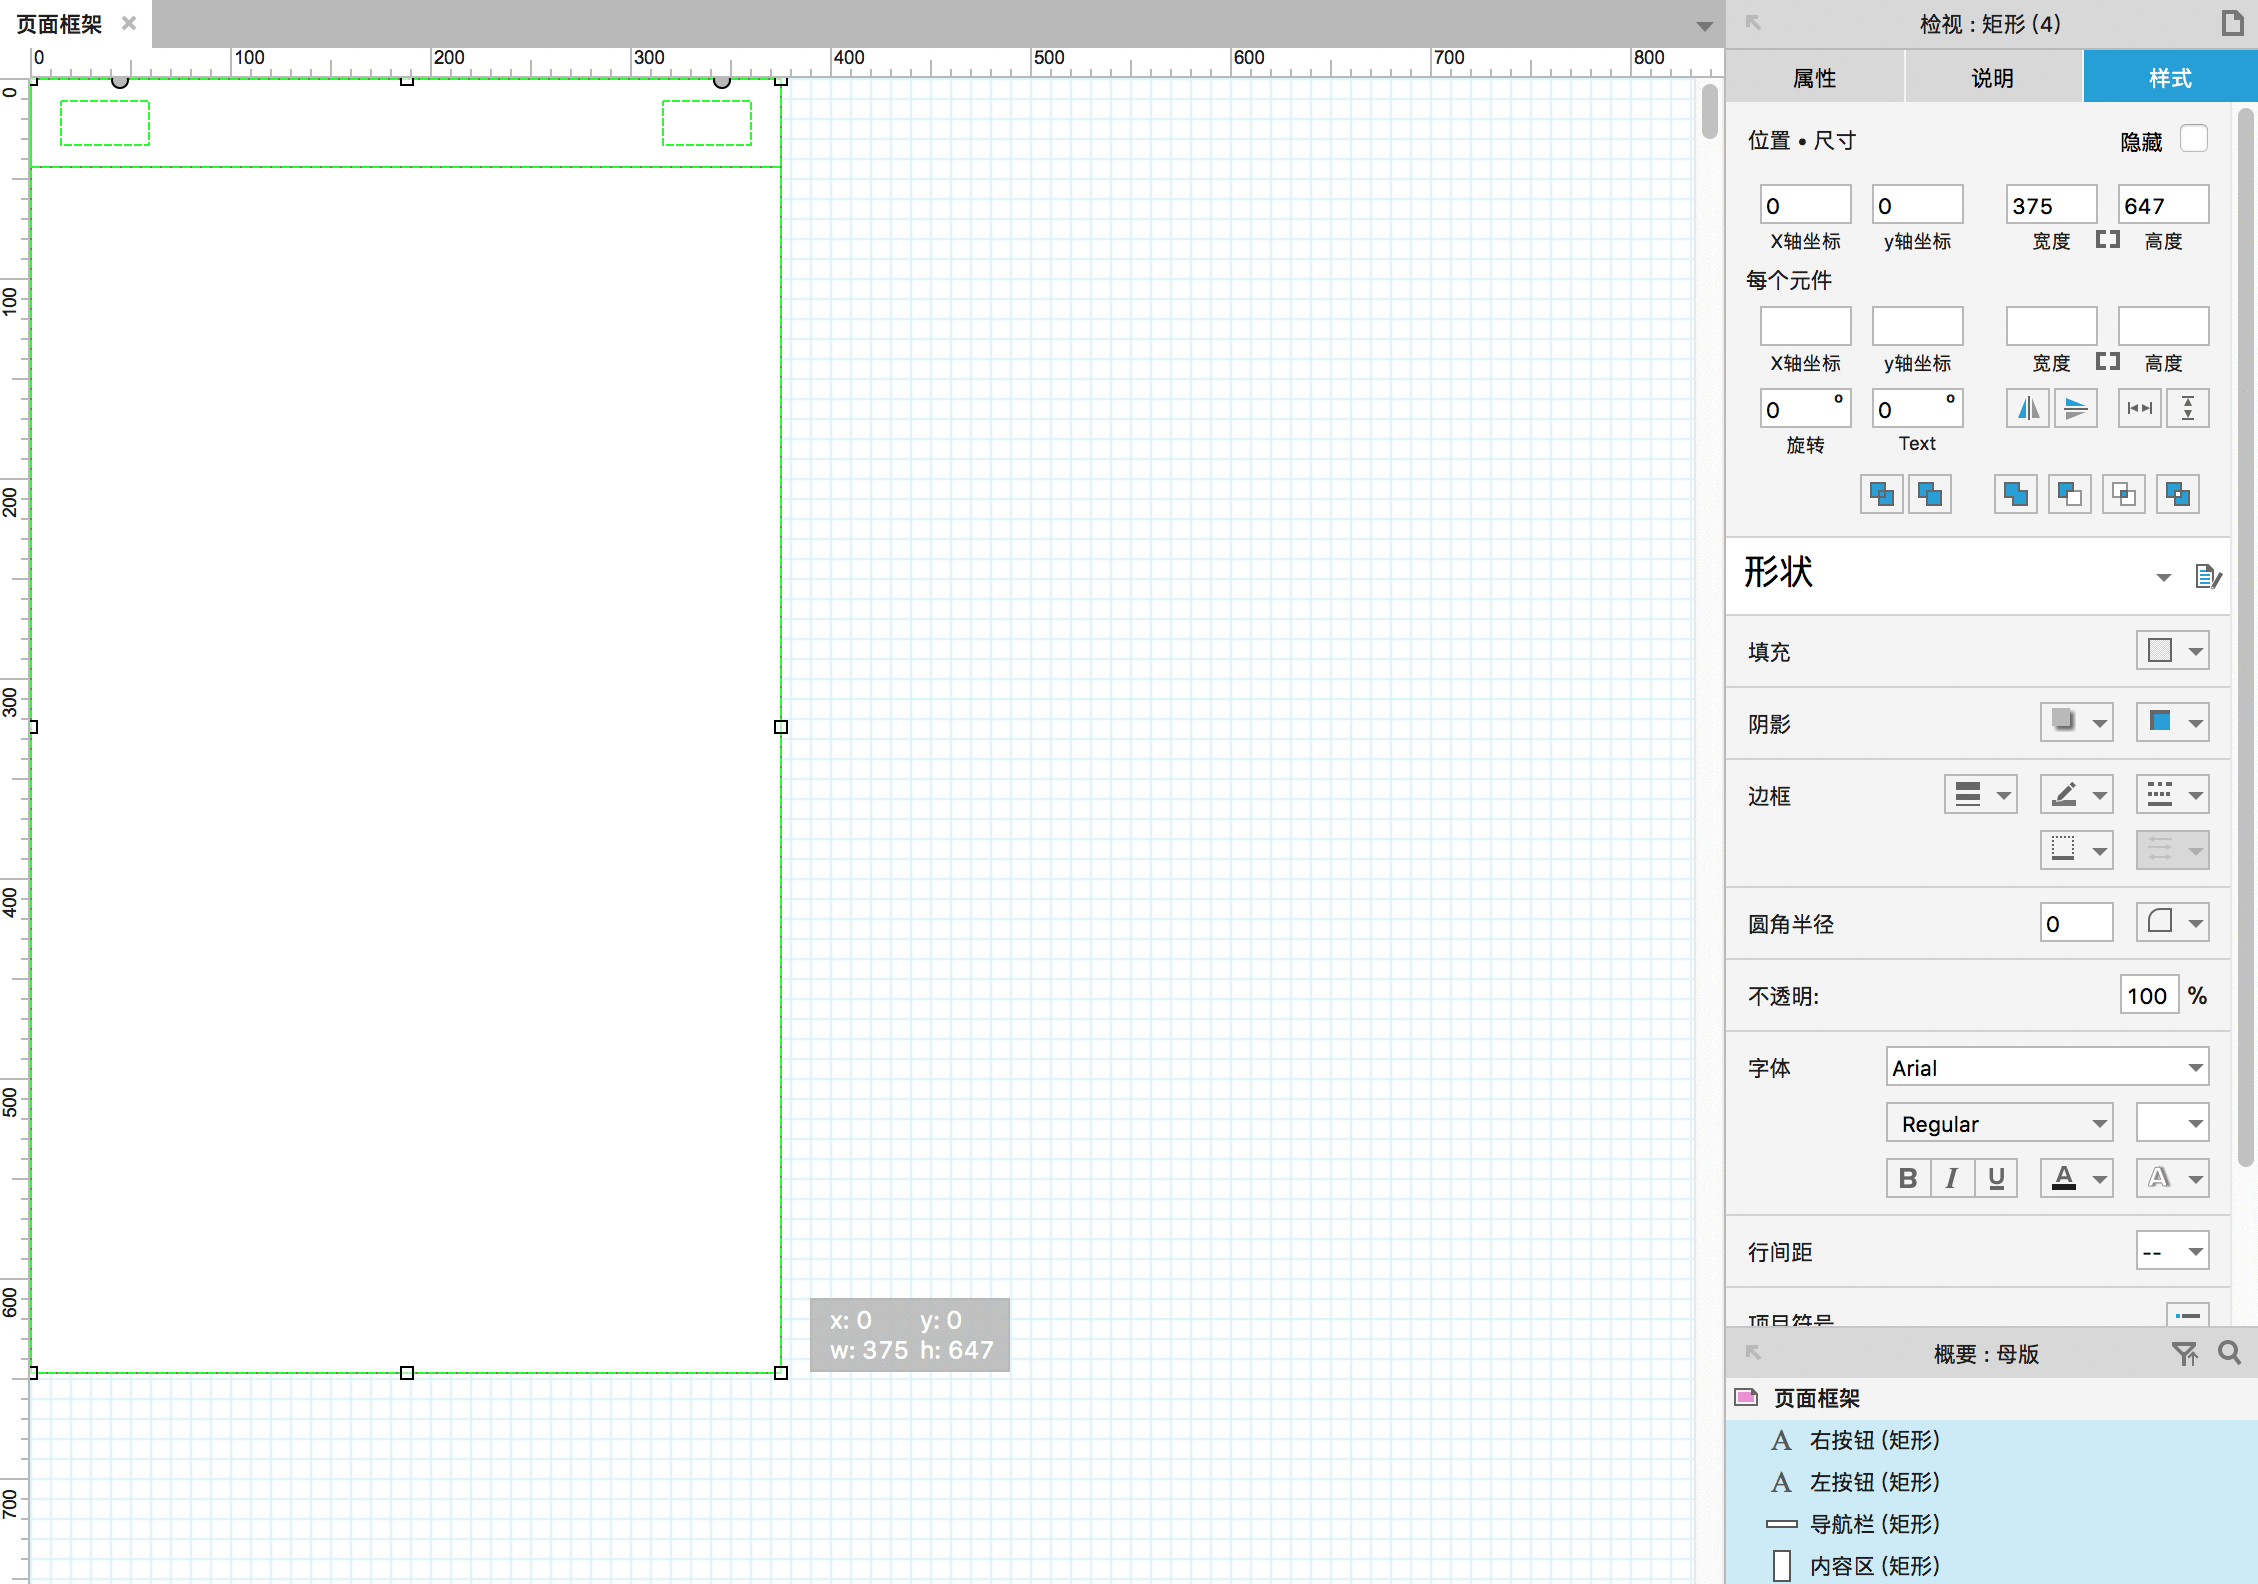The height and width of the screenshot is (1584, 2258).
Task: Open the outline filter icon
Action: [x=2185, y=1353]
